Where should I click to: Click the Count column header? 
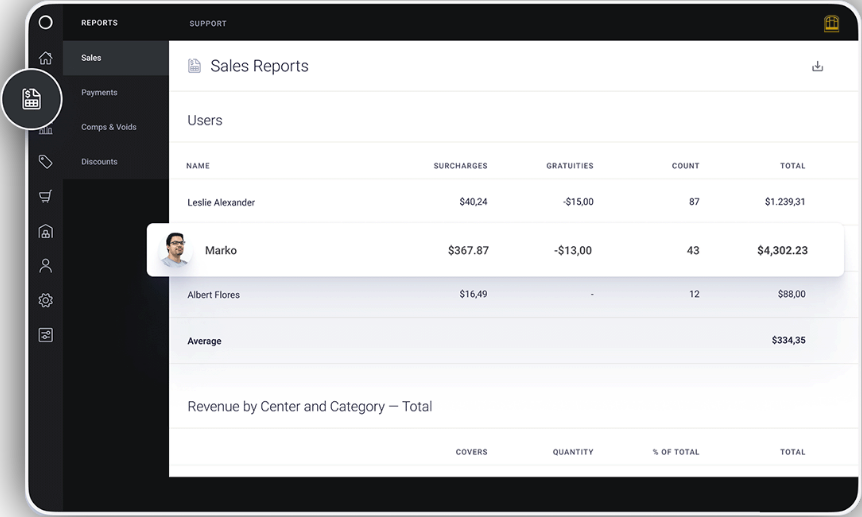click(686, 166)
